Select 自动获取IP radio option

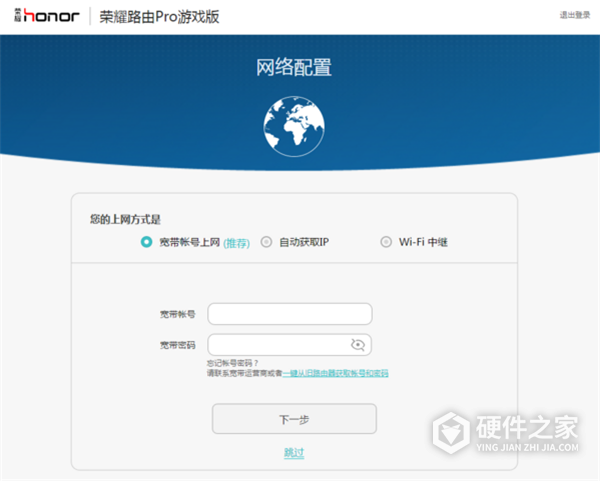[x=266, y=242]
